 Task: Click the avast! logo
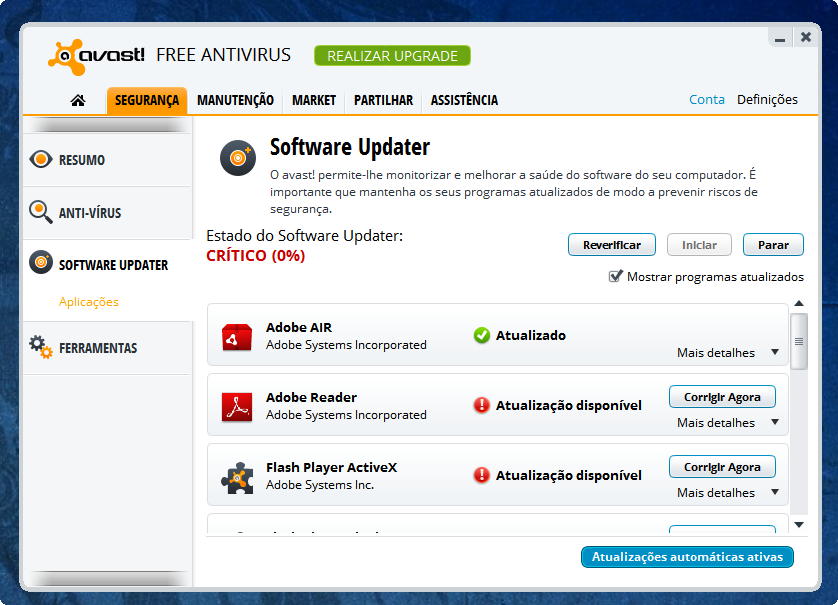coord(96,56)
